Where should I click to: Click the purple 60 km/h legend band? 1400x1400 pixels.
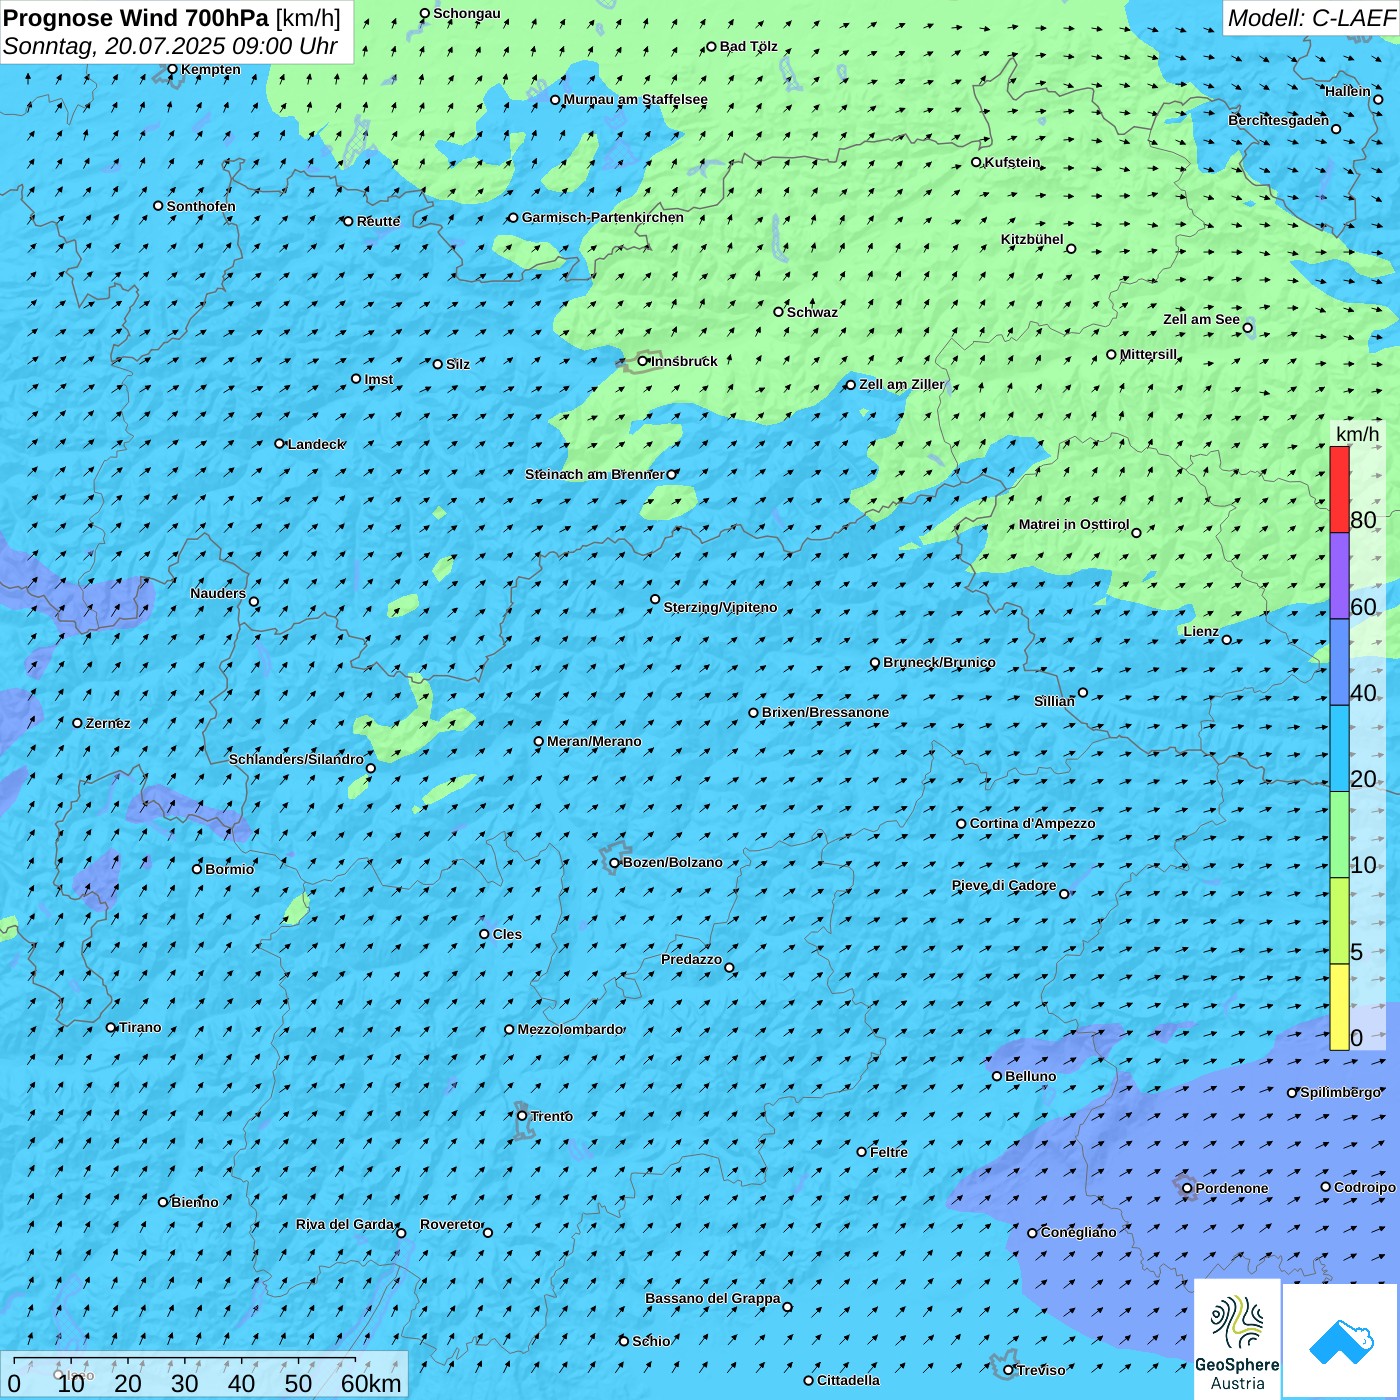point(1339,575)
